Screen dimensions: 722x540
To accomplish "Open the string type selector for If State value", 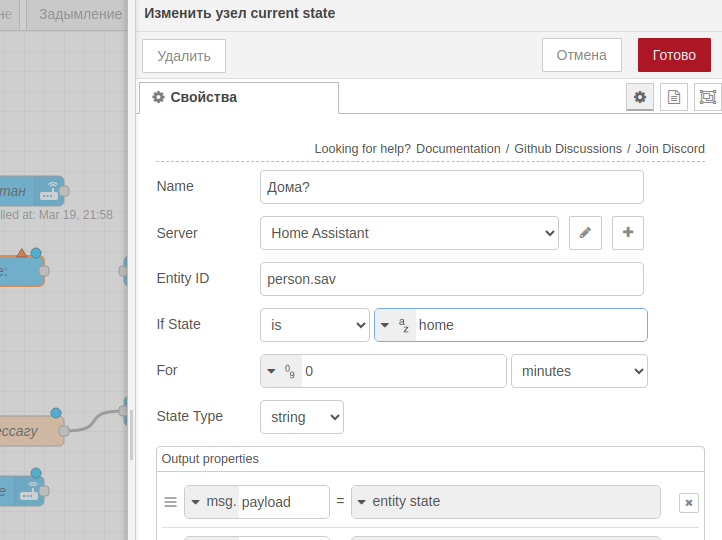I will (395, 325).
